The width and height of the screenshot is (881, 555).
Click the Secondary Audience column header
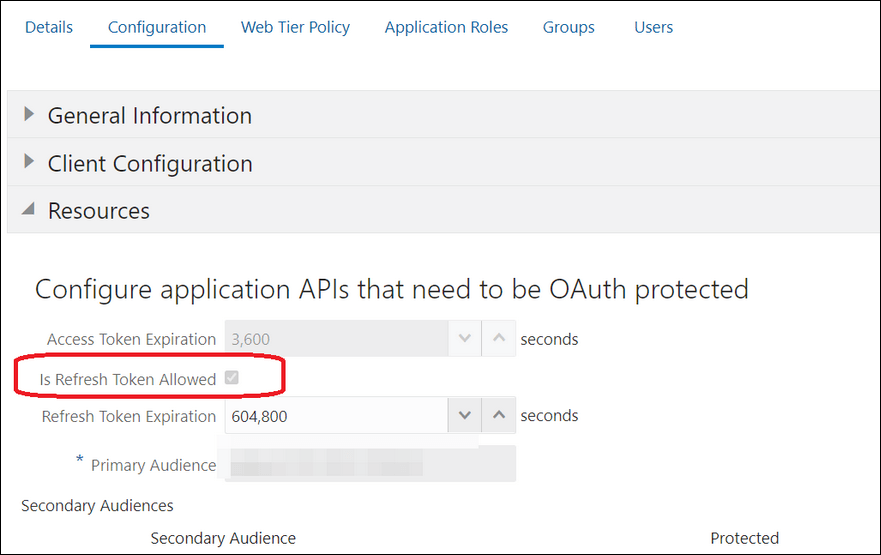(223, 538)
